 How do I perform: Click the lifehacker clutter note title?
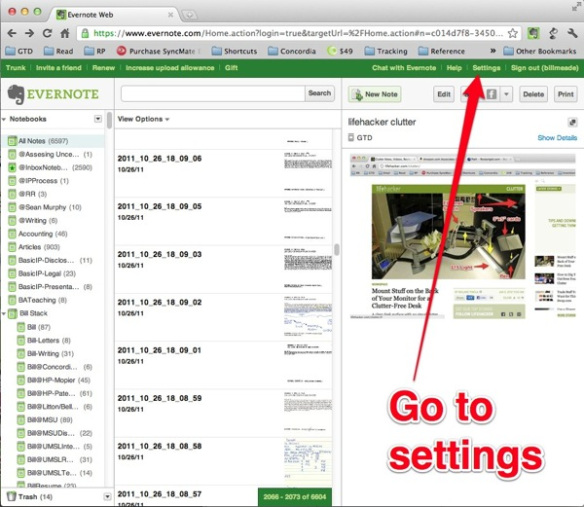tap(382, 122)
